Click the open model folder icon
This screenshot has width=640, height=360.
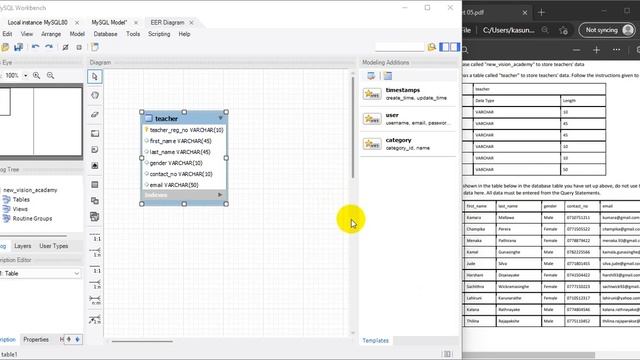click(x=5, y=47)
